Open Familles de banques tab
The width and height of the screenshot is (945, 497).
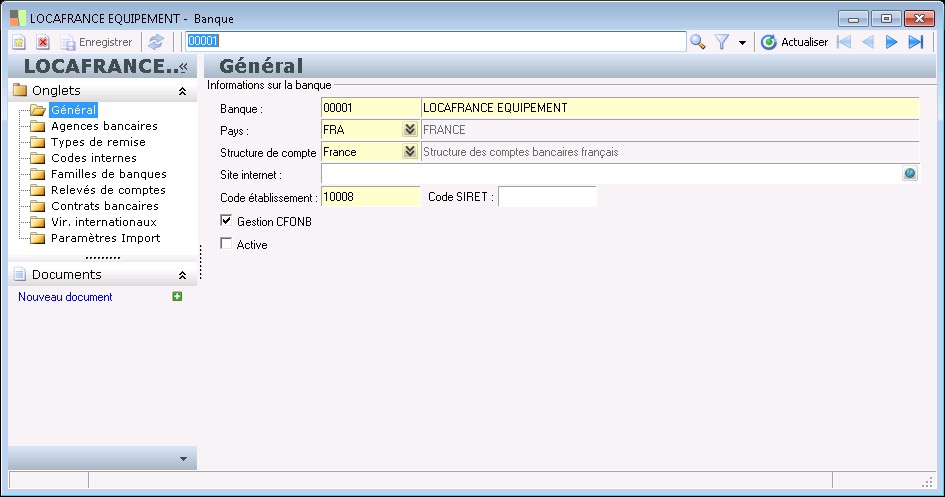[108, 174]
